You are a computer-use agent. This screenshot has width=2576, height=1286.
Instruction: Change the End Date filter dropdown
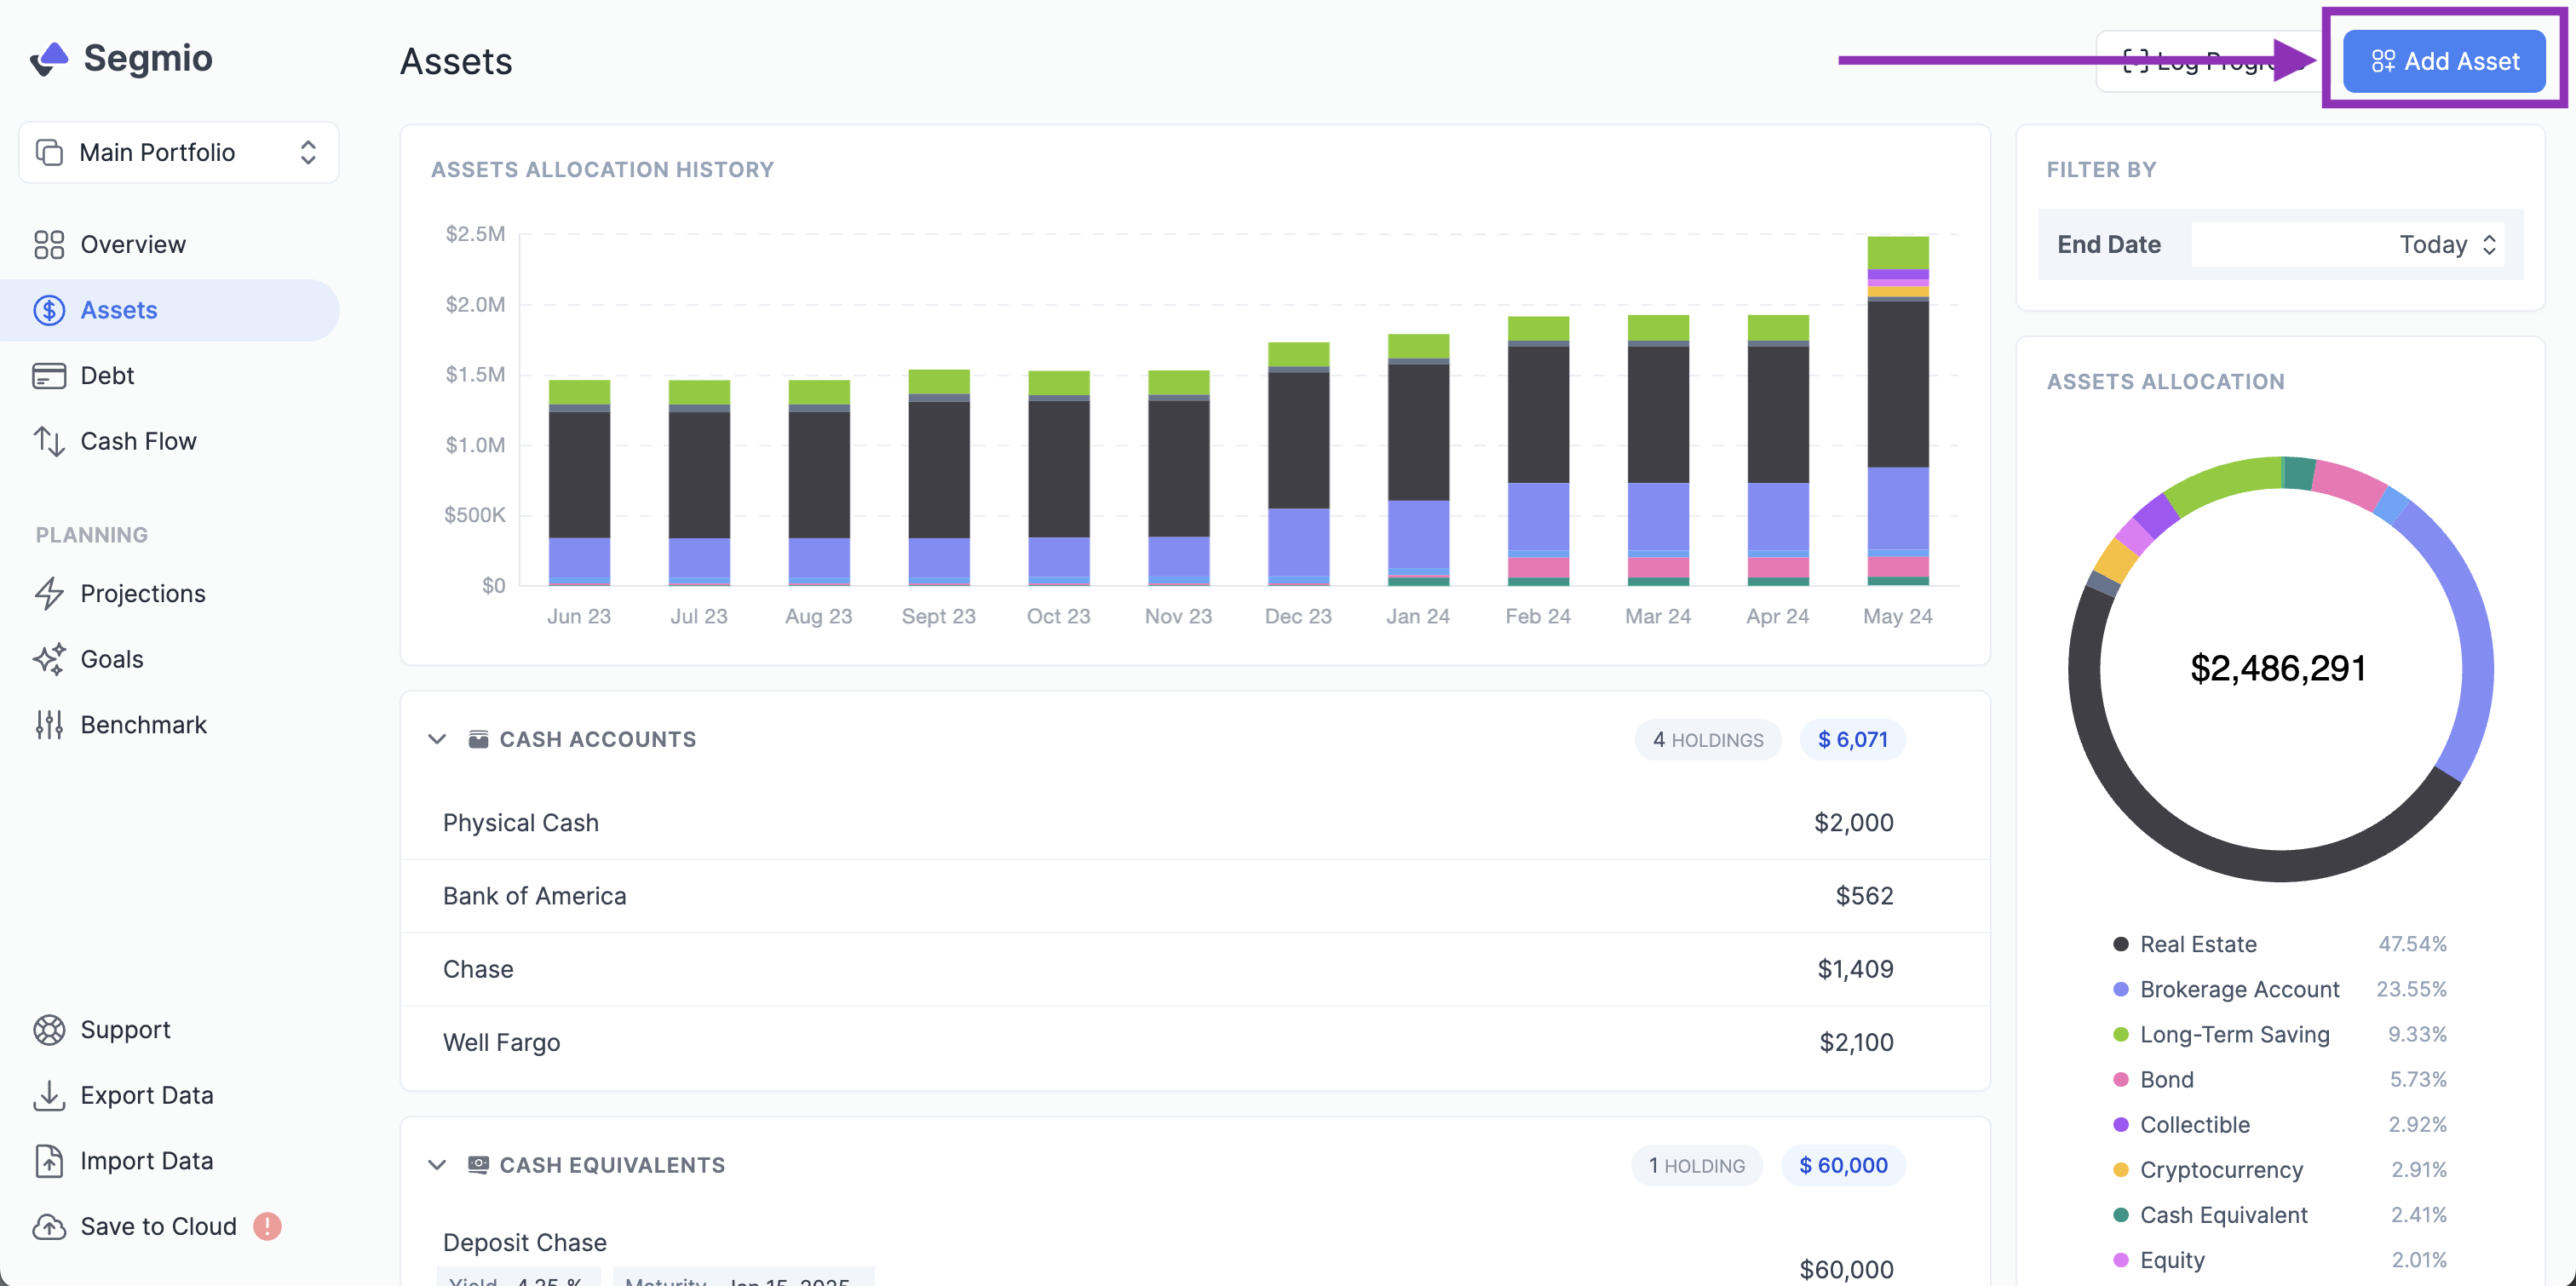point(2450,243)
